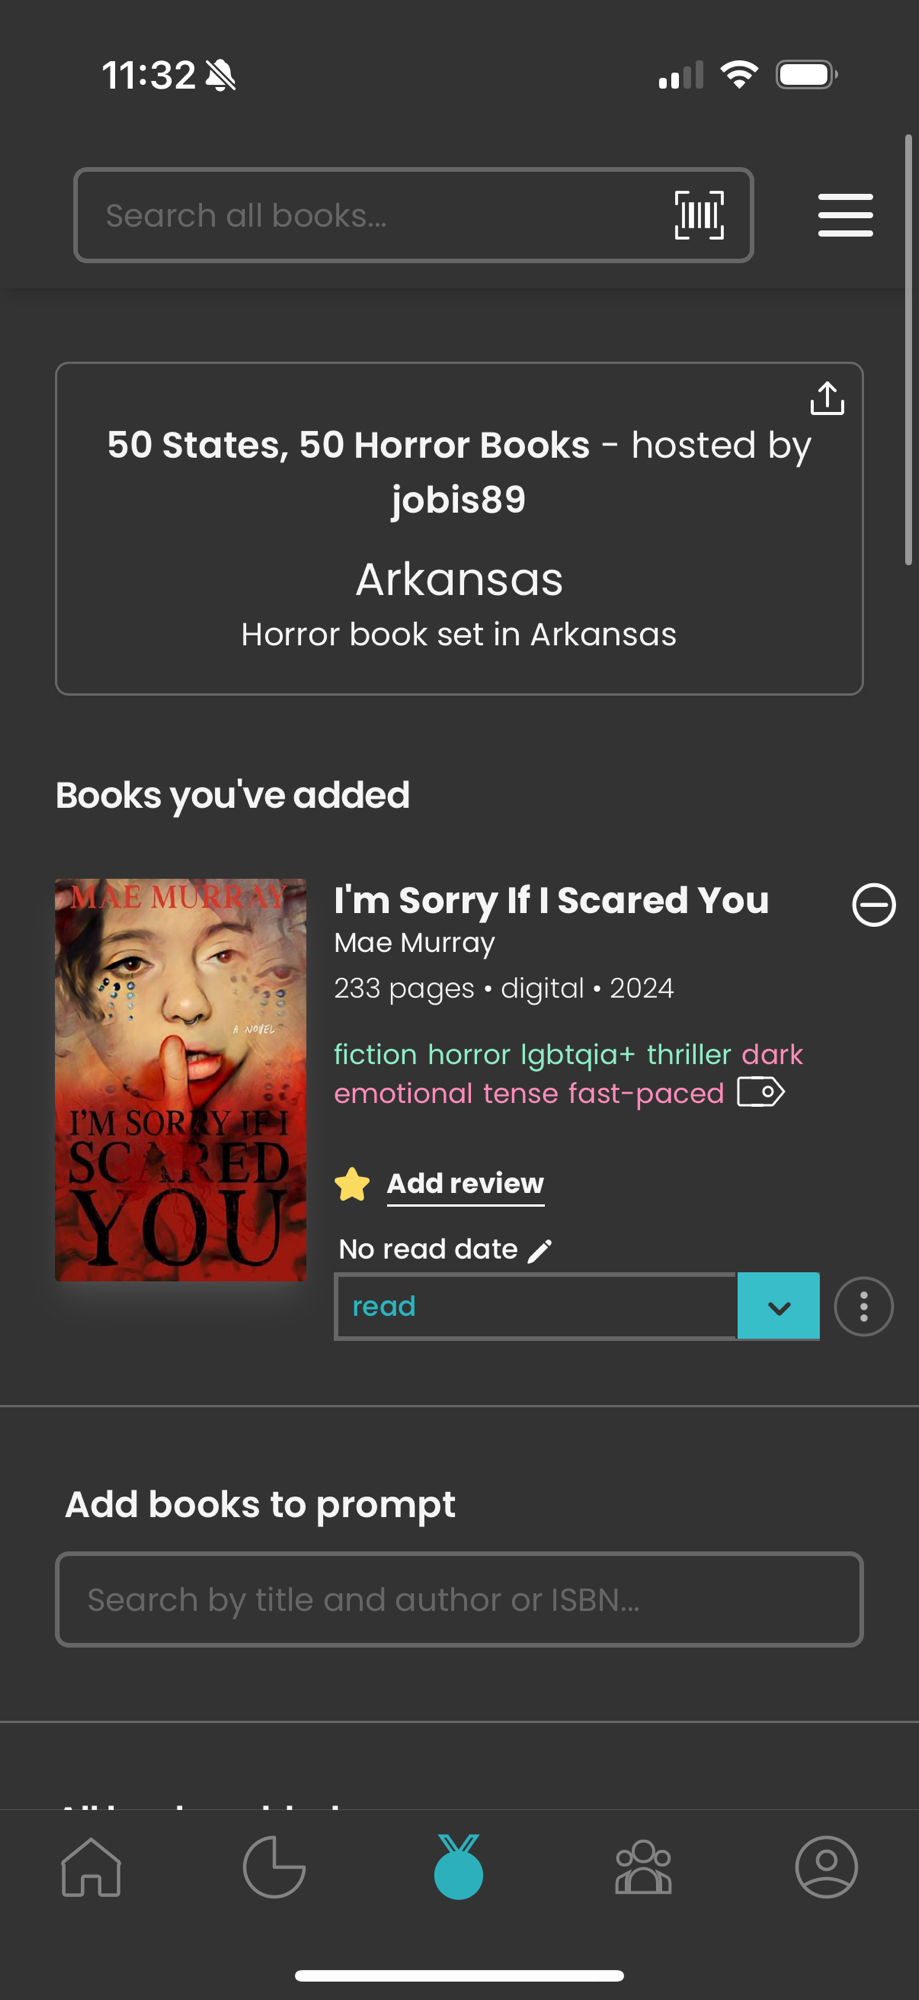Open I'm Sorry If I Scared You title
919x2000 pixels.
[x=551, y=900]
